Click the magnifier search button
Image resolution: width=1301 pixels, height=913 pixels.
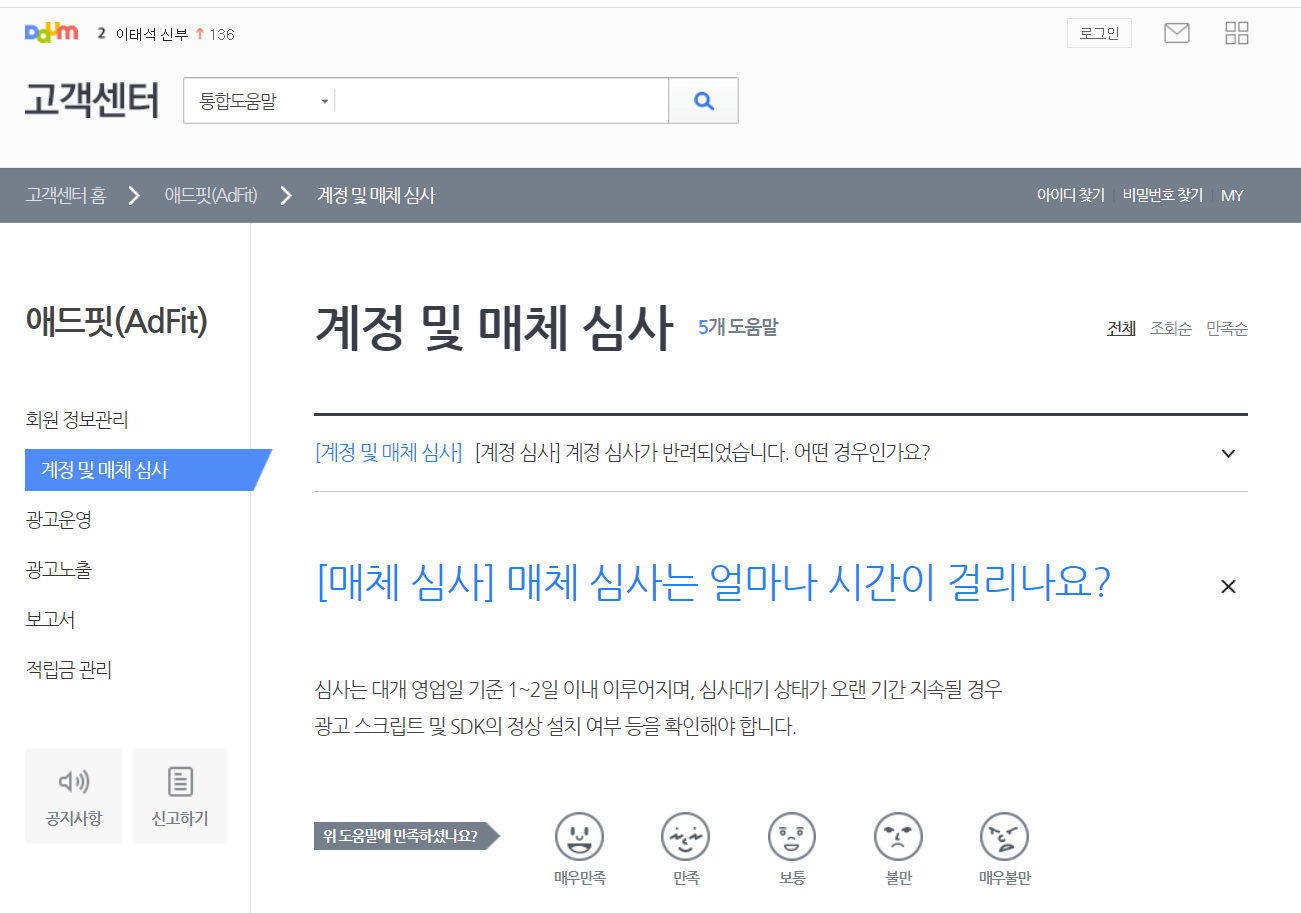coord(704,101)
